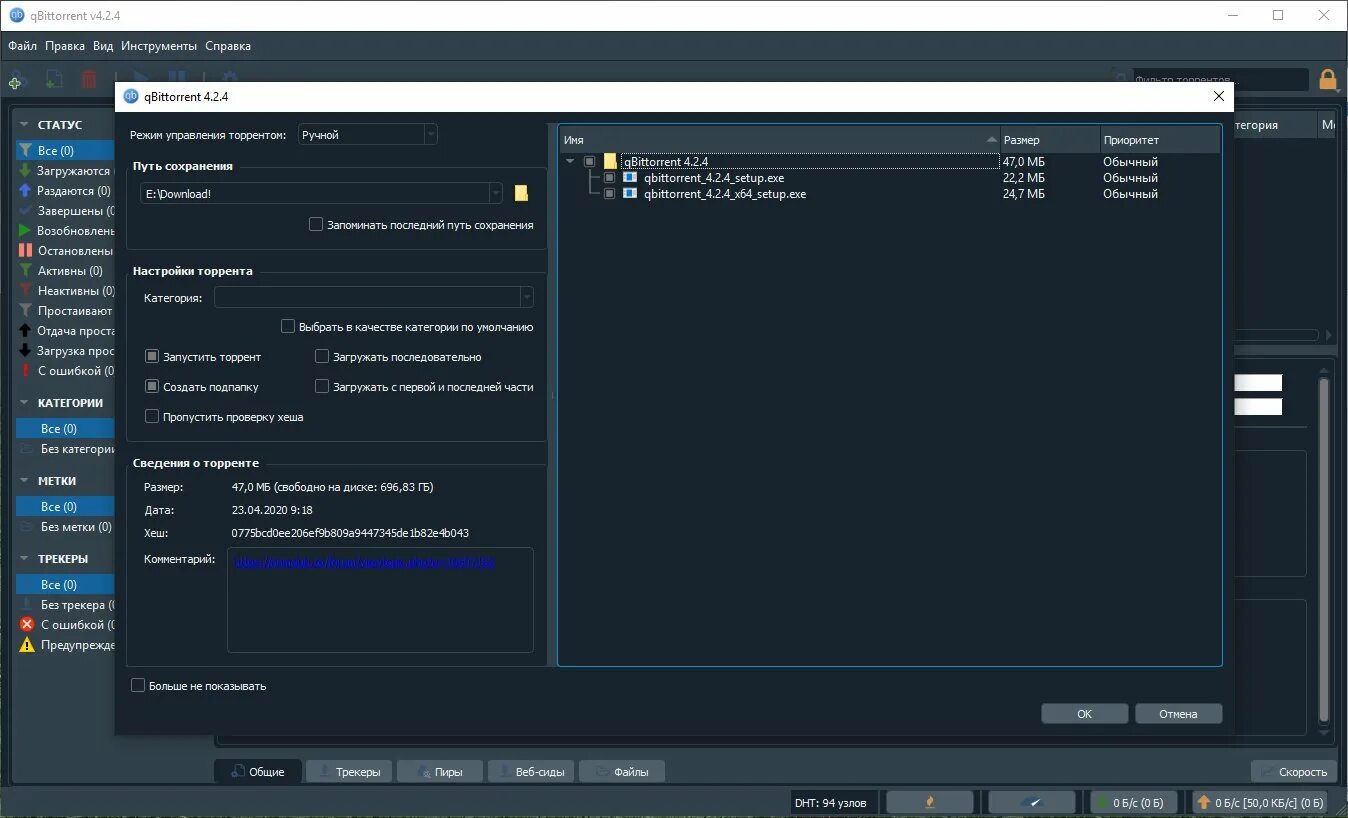This screenshot has width=1348, height=818.
Task: Click the Resume torrent icon on the toolbar
Action: pyautogui.click(x=139, y=77)
